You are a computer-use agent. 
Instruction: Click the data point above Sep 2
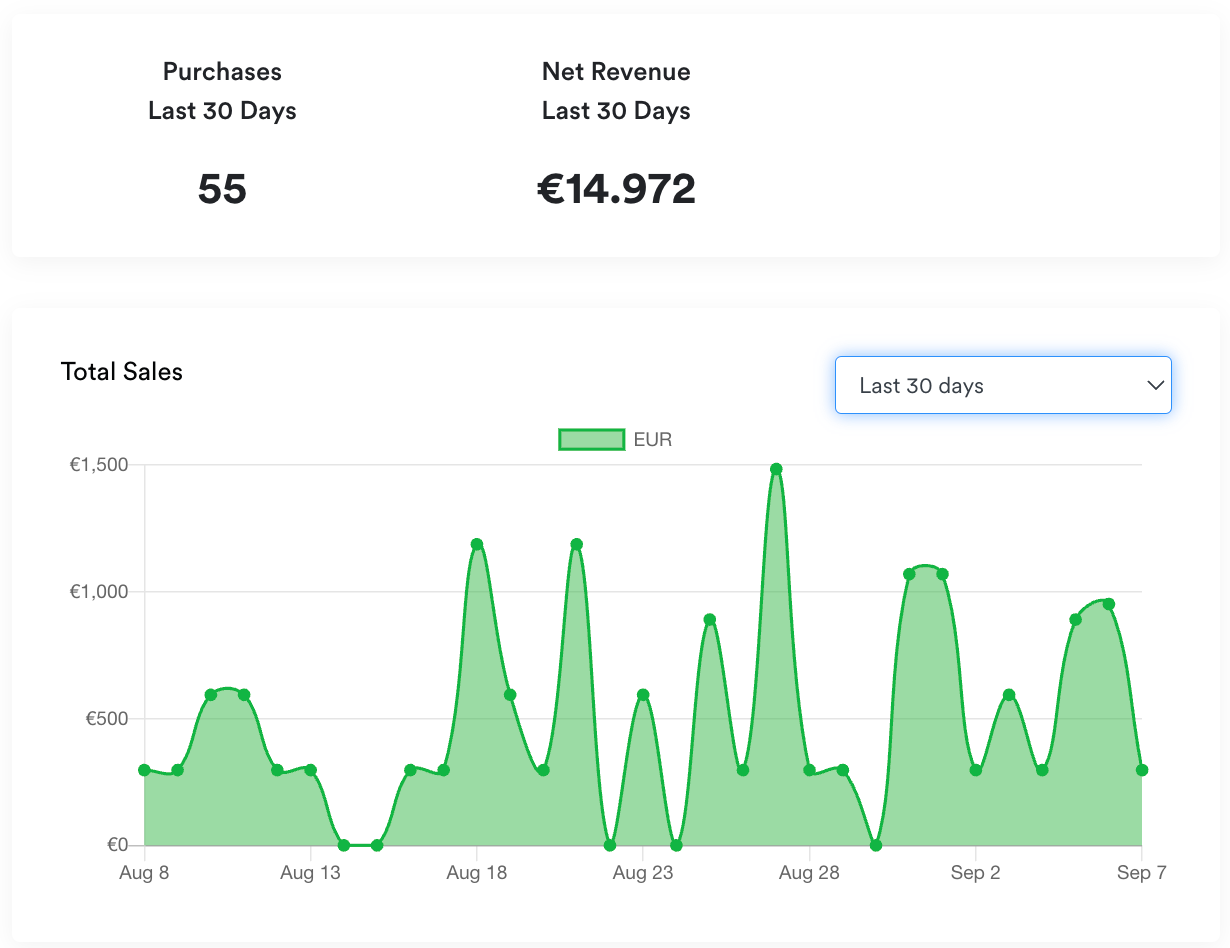coord(975,770)
